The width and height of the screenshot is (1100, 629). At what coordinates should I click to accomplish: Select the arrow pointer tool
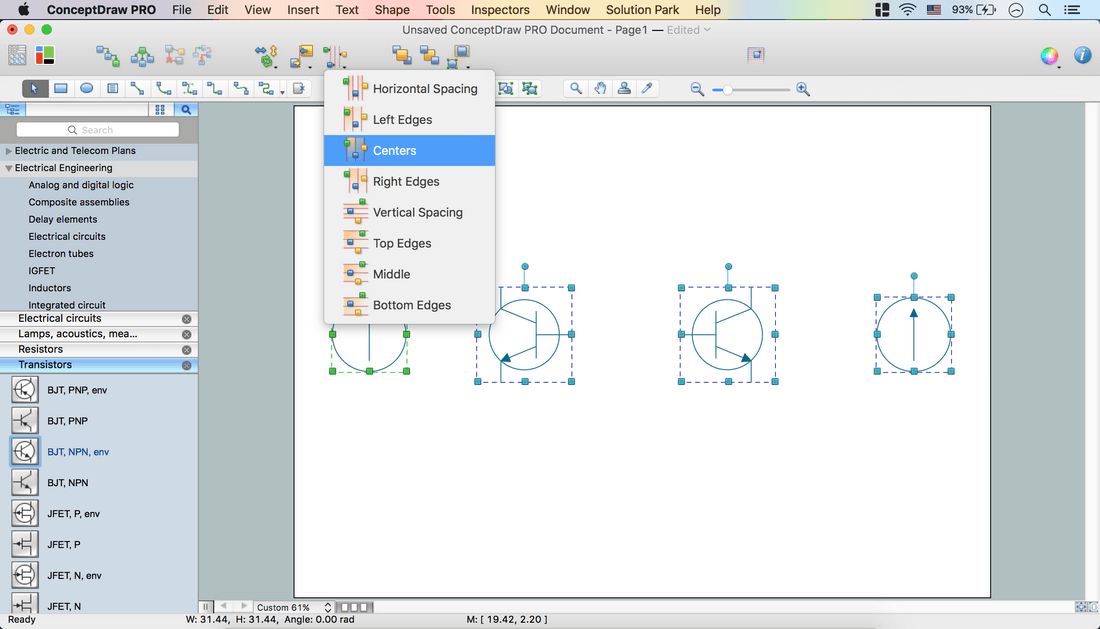tap(35, 88)
